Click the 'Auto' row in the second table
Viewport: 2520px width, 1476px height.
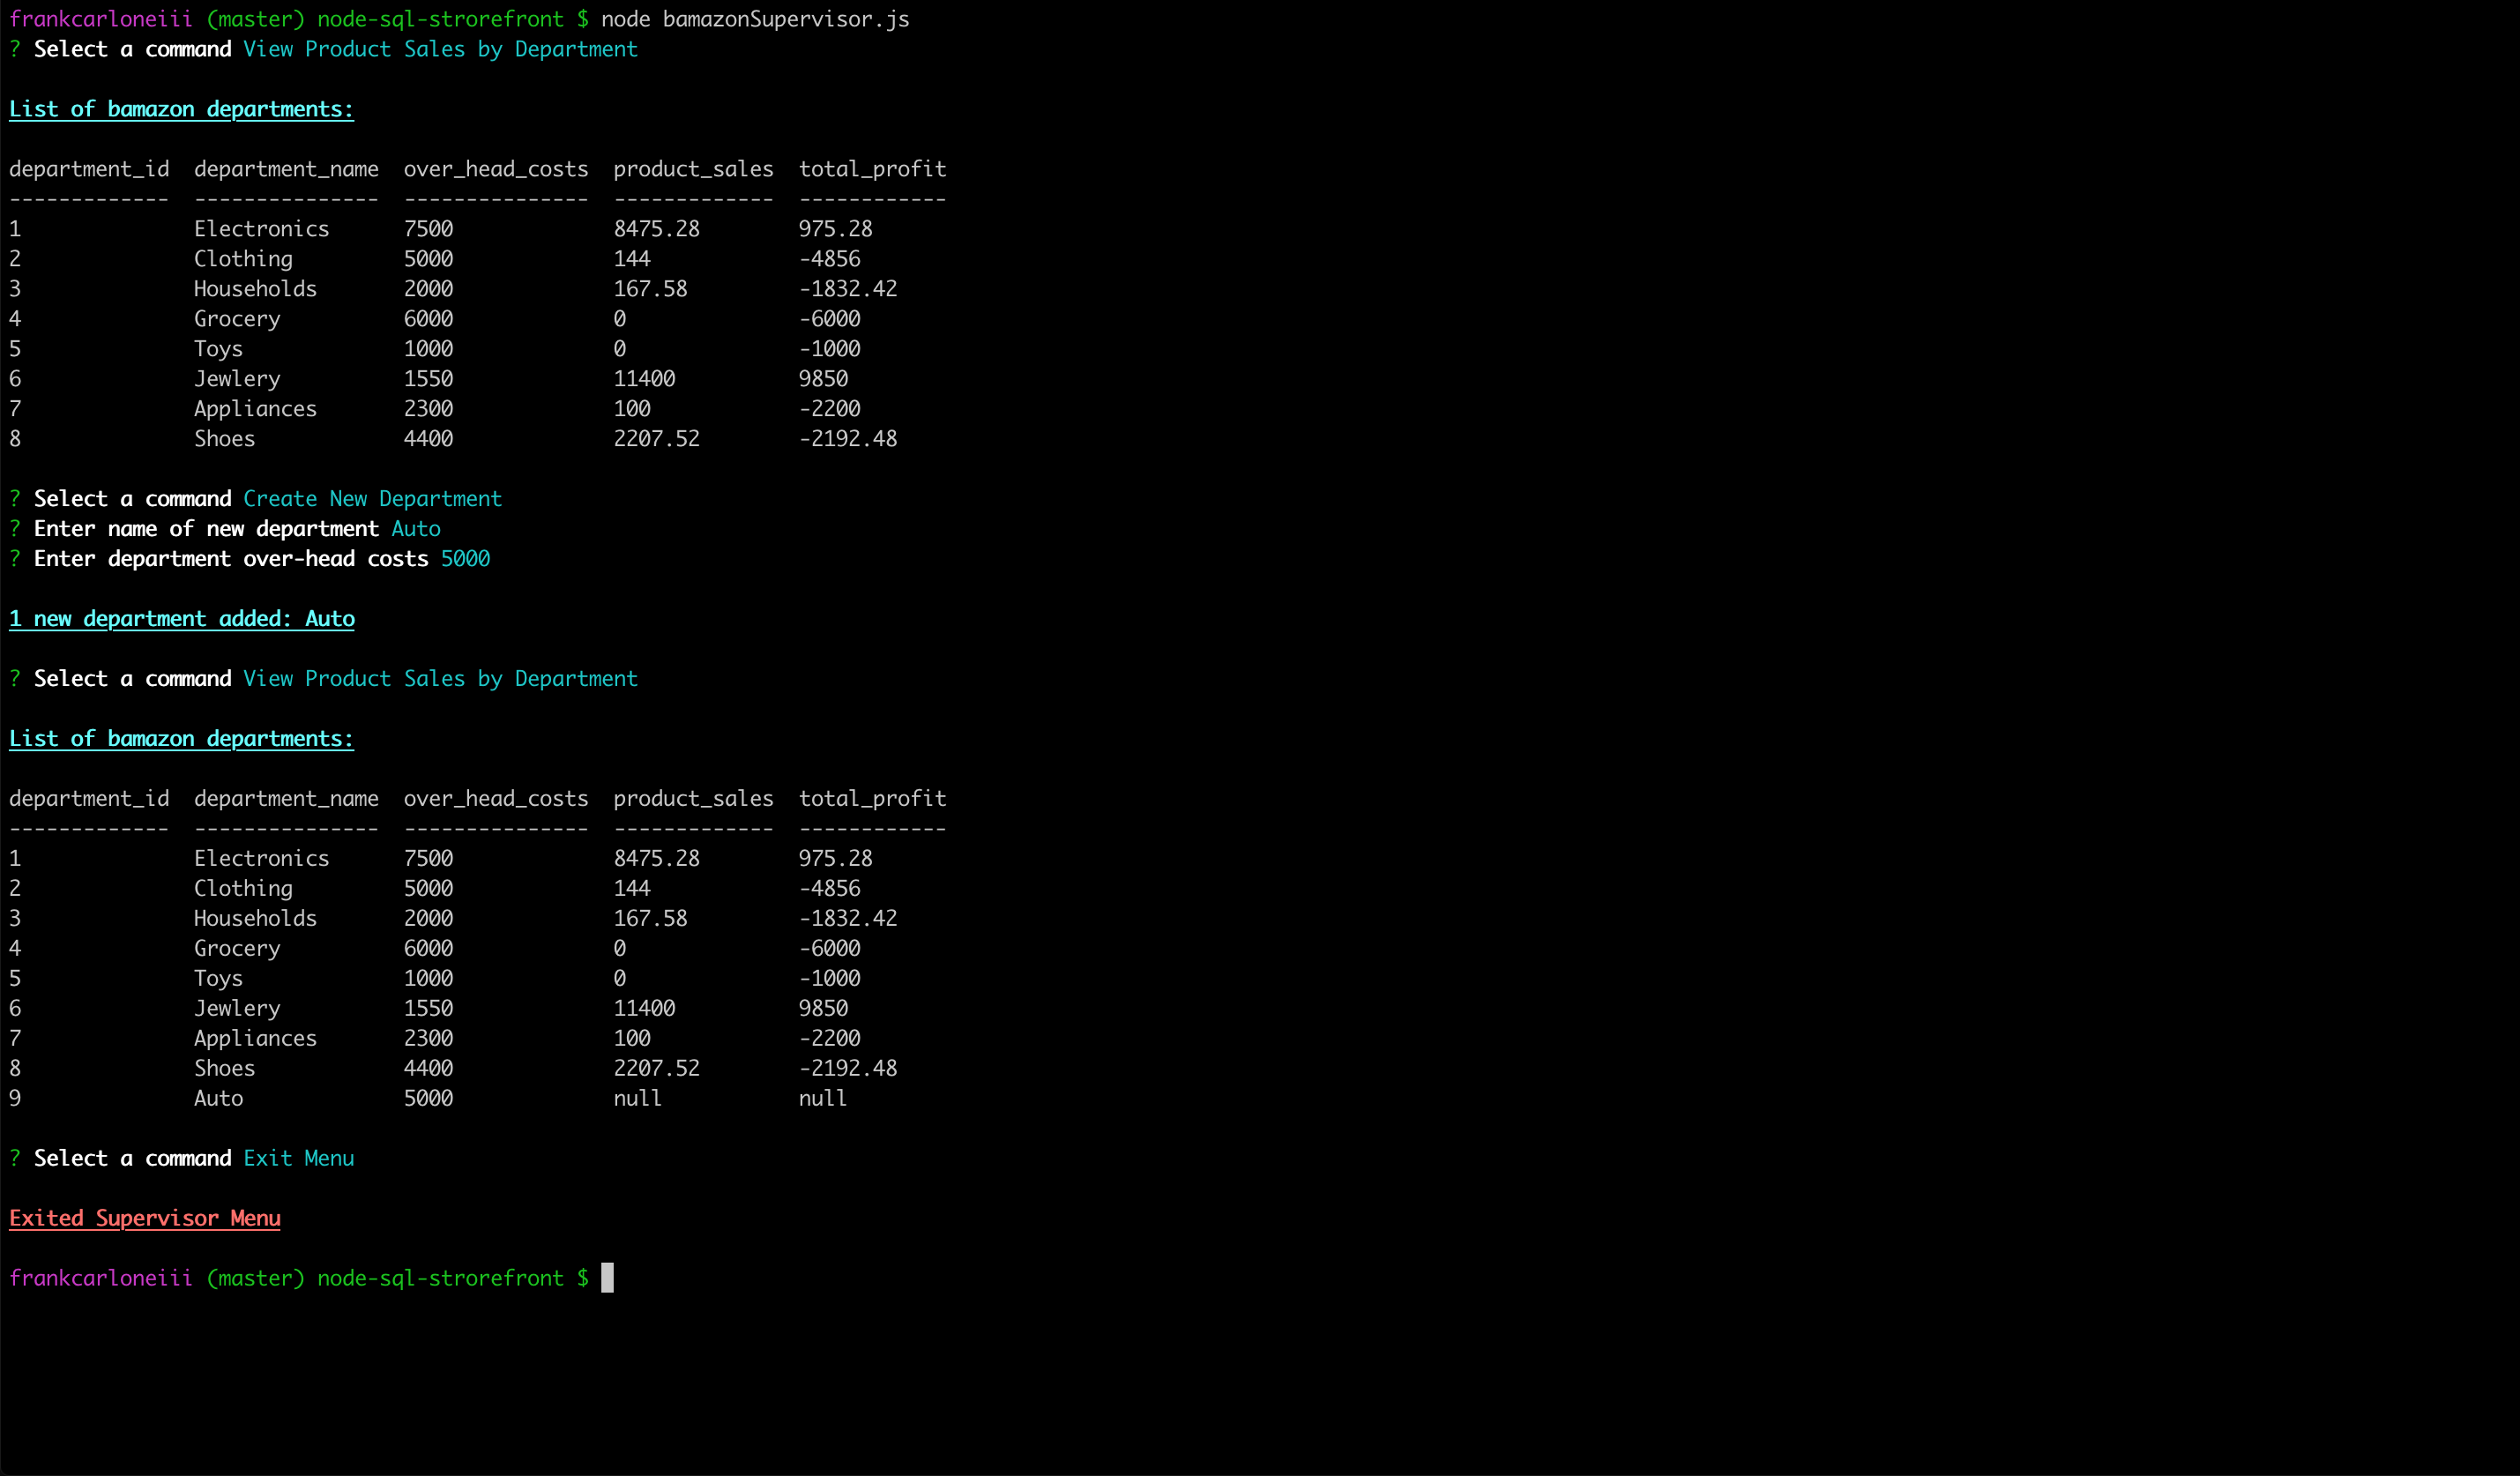(x=218, y=1098)
